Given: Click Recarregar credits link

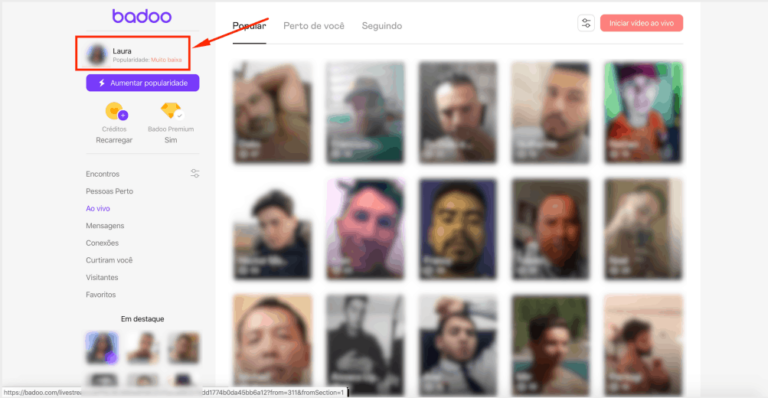Looking at the screenshot, I should tap(114, 140).
